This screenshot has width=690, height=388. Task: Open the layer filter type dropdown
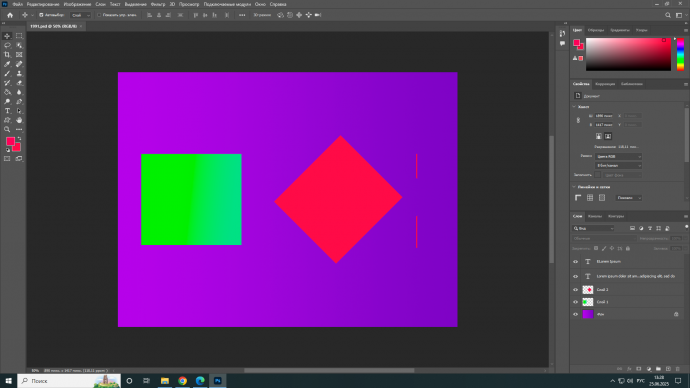593,228
